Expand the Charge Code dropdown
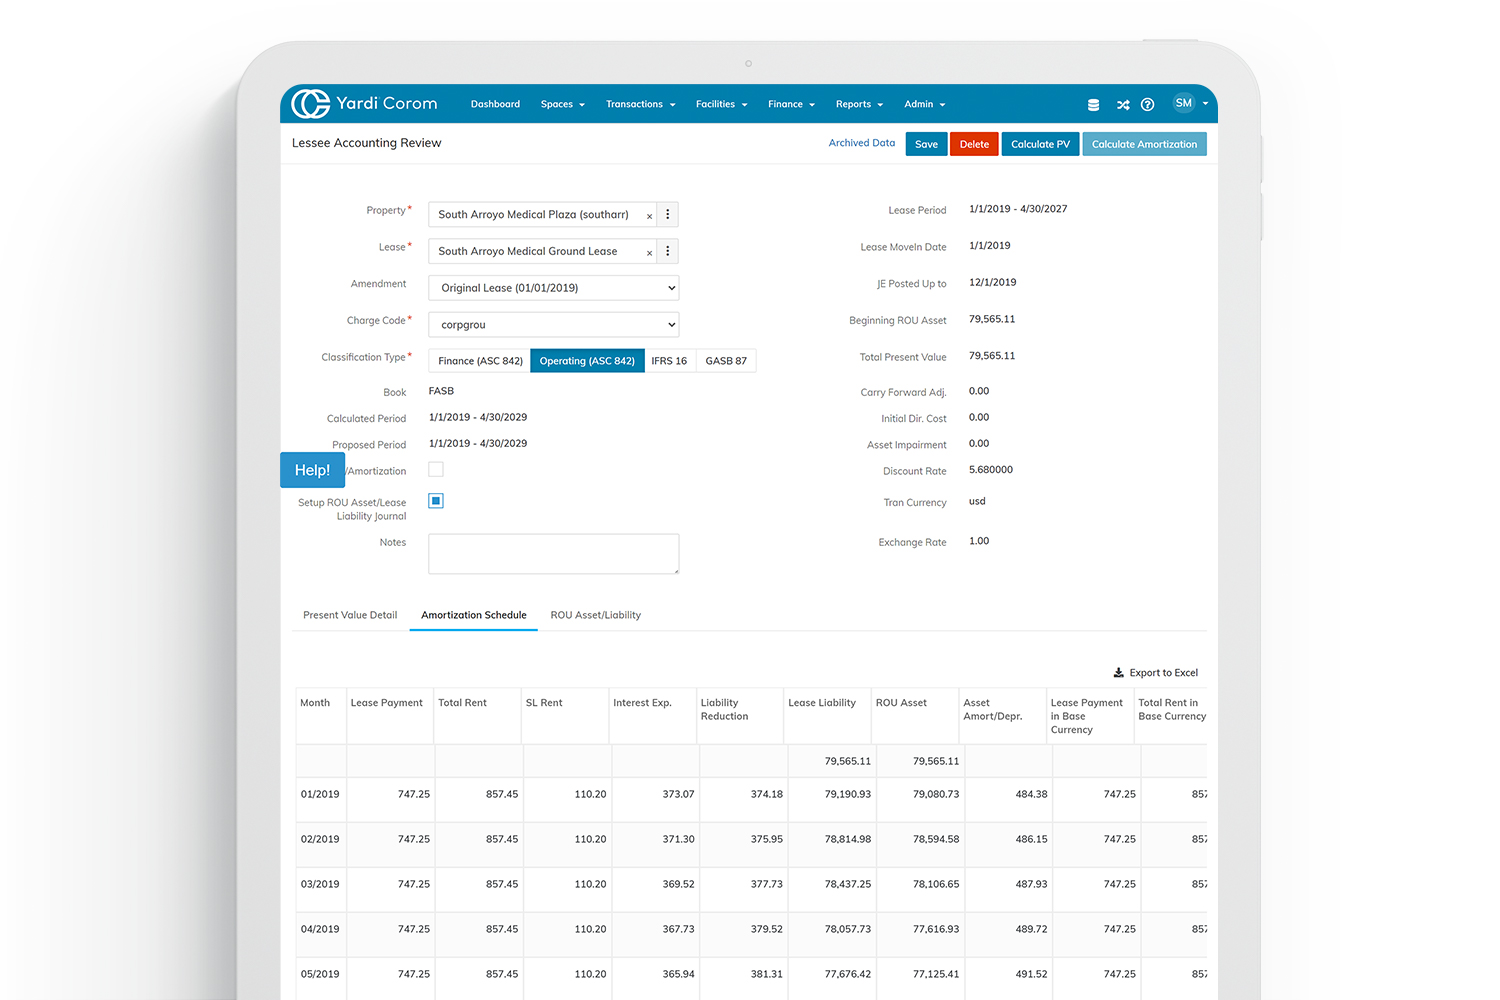 554,324
